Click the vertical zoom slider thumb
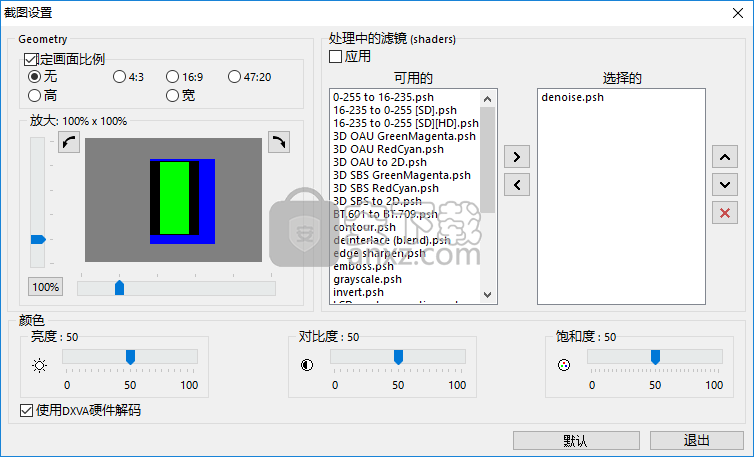Image resolution: width=754 pixels, height=457 pixels. click(x=38, y=240)
